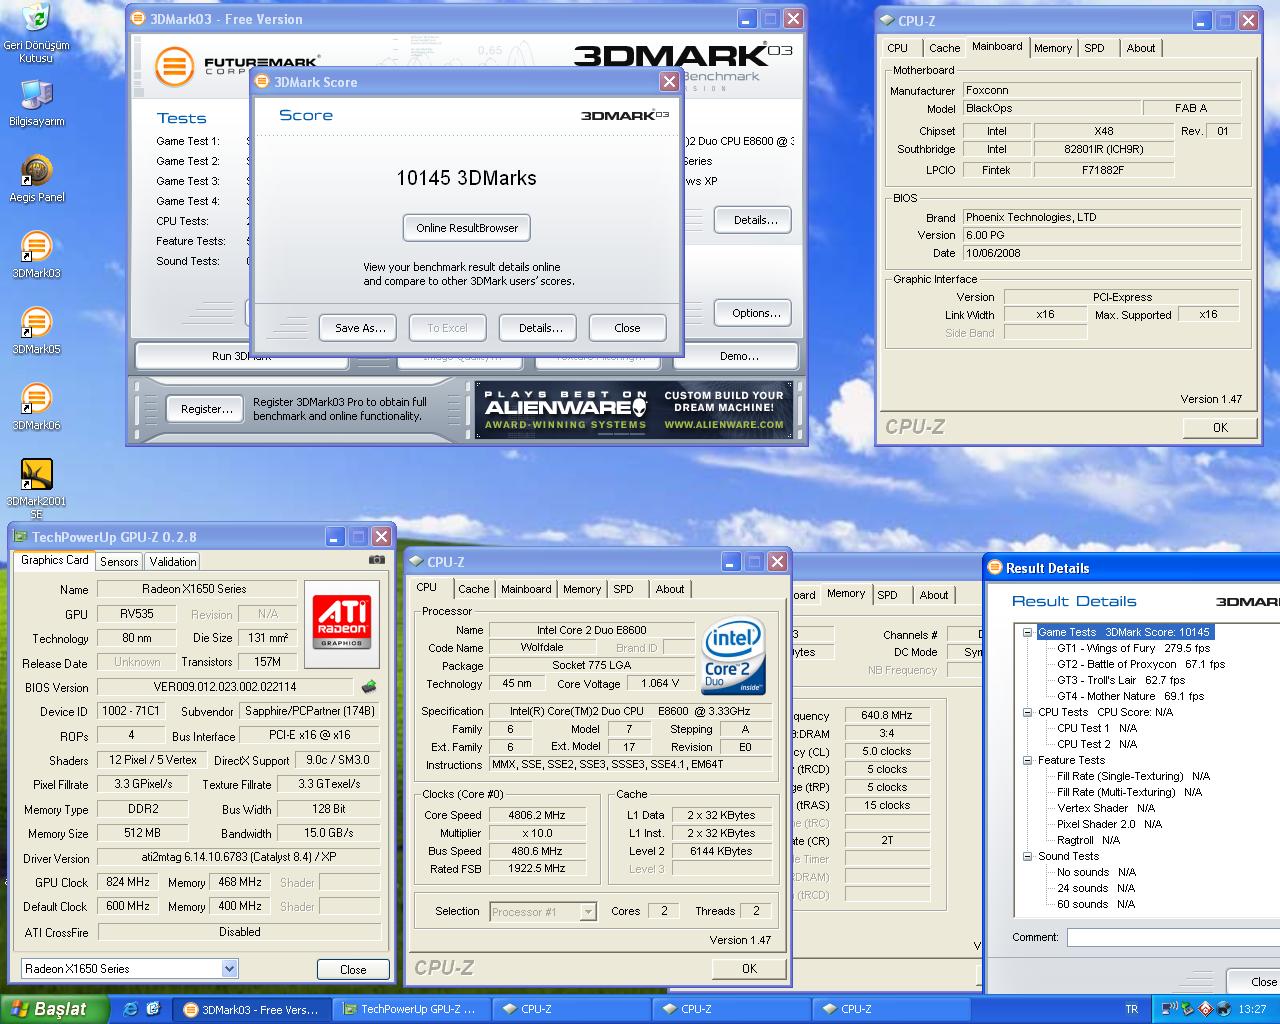Open Internet Explorer from quick launch

click(131, 1009)
